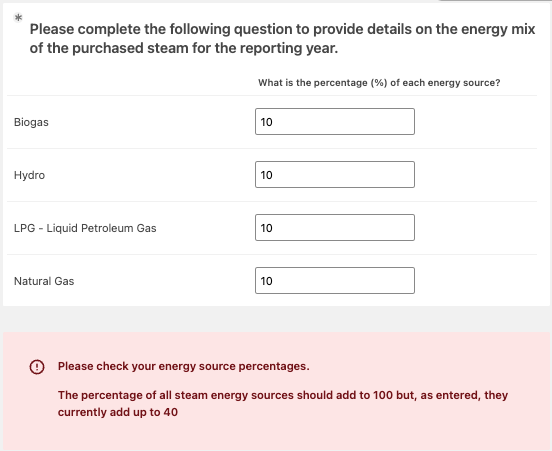Click the required-field asterisk icon
The image size is (552, 451).
(18, 17)
